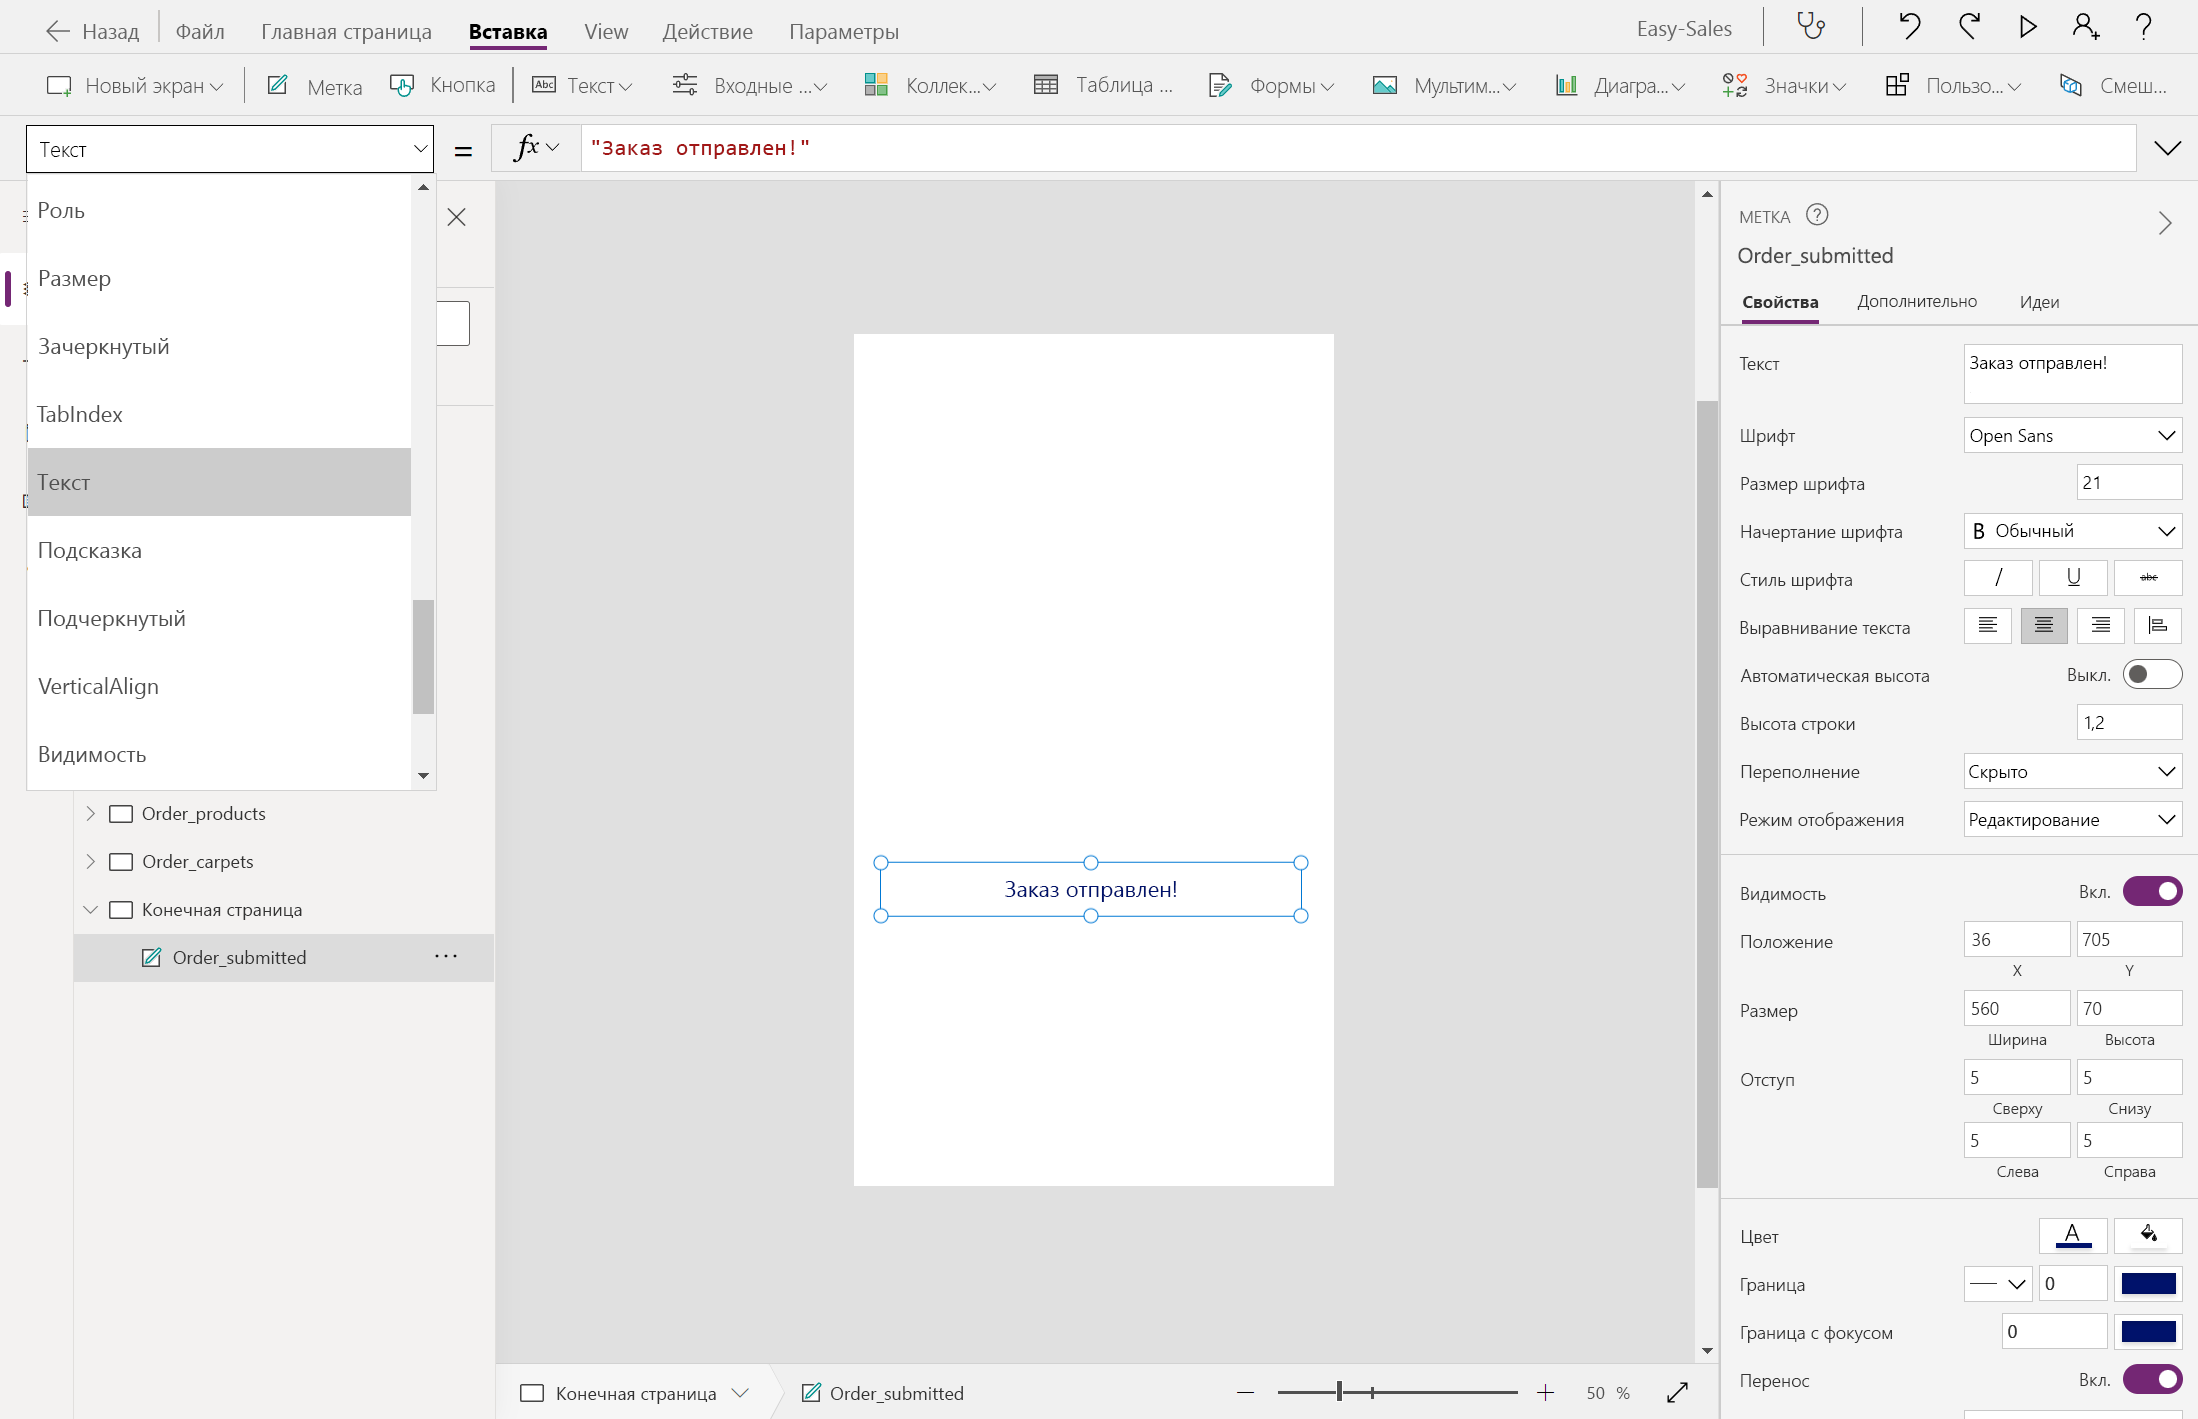
Task: Switch to the Дополнительно tab
Action: pyautogui.click(x=1916, y=302)
